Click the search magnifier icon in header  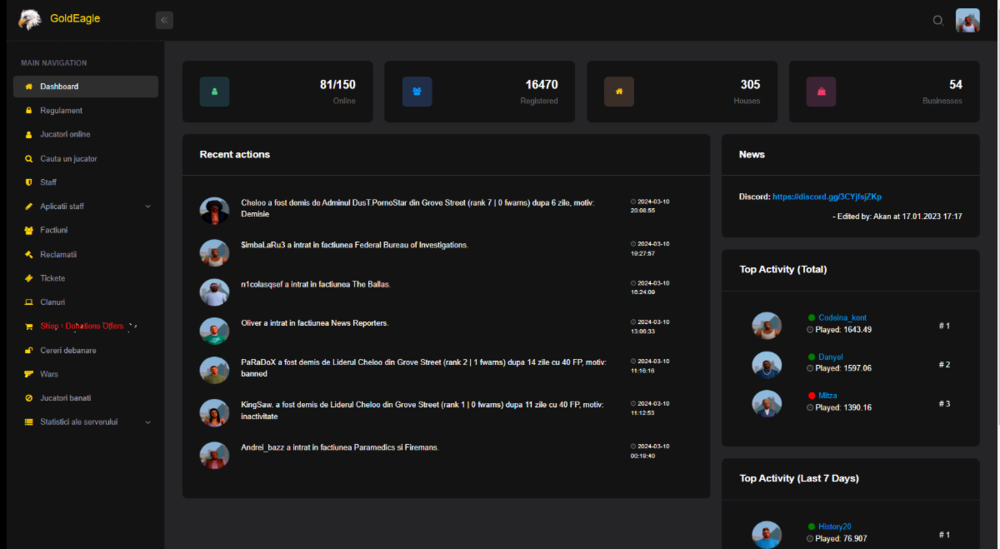click(938, 20)
